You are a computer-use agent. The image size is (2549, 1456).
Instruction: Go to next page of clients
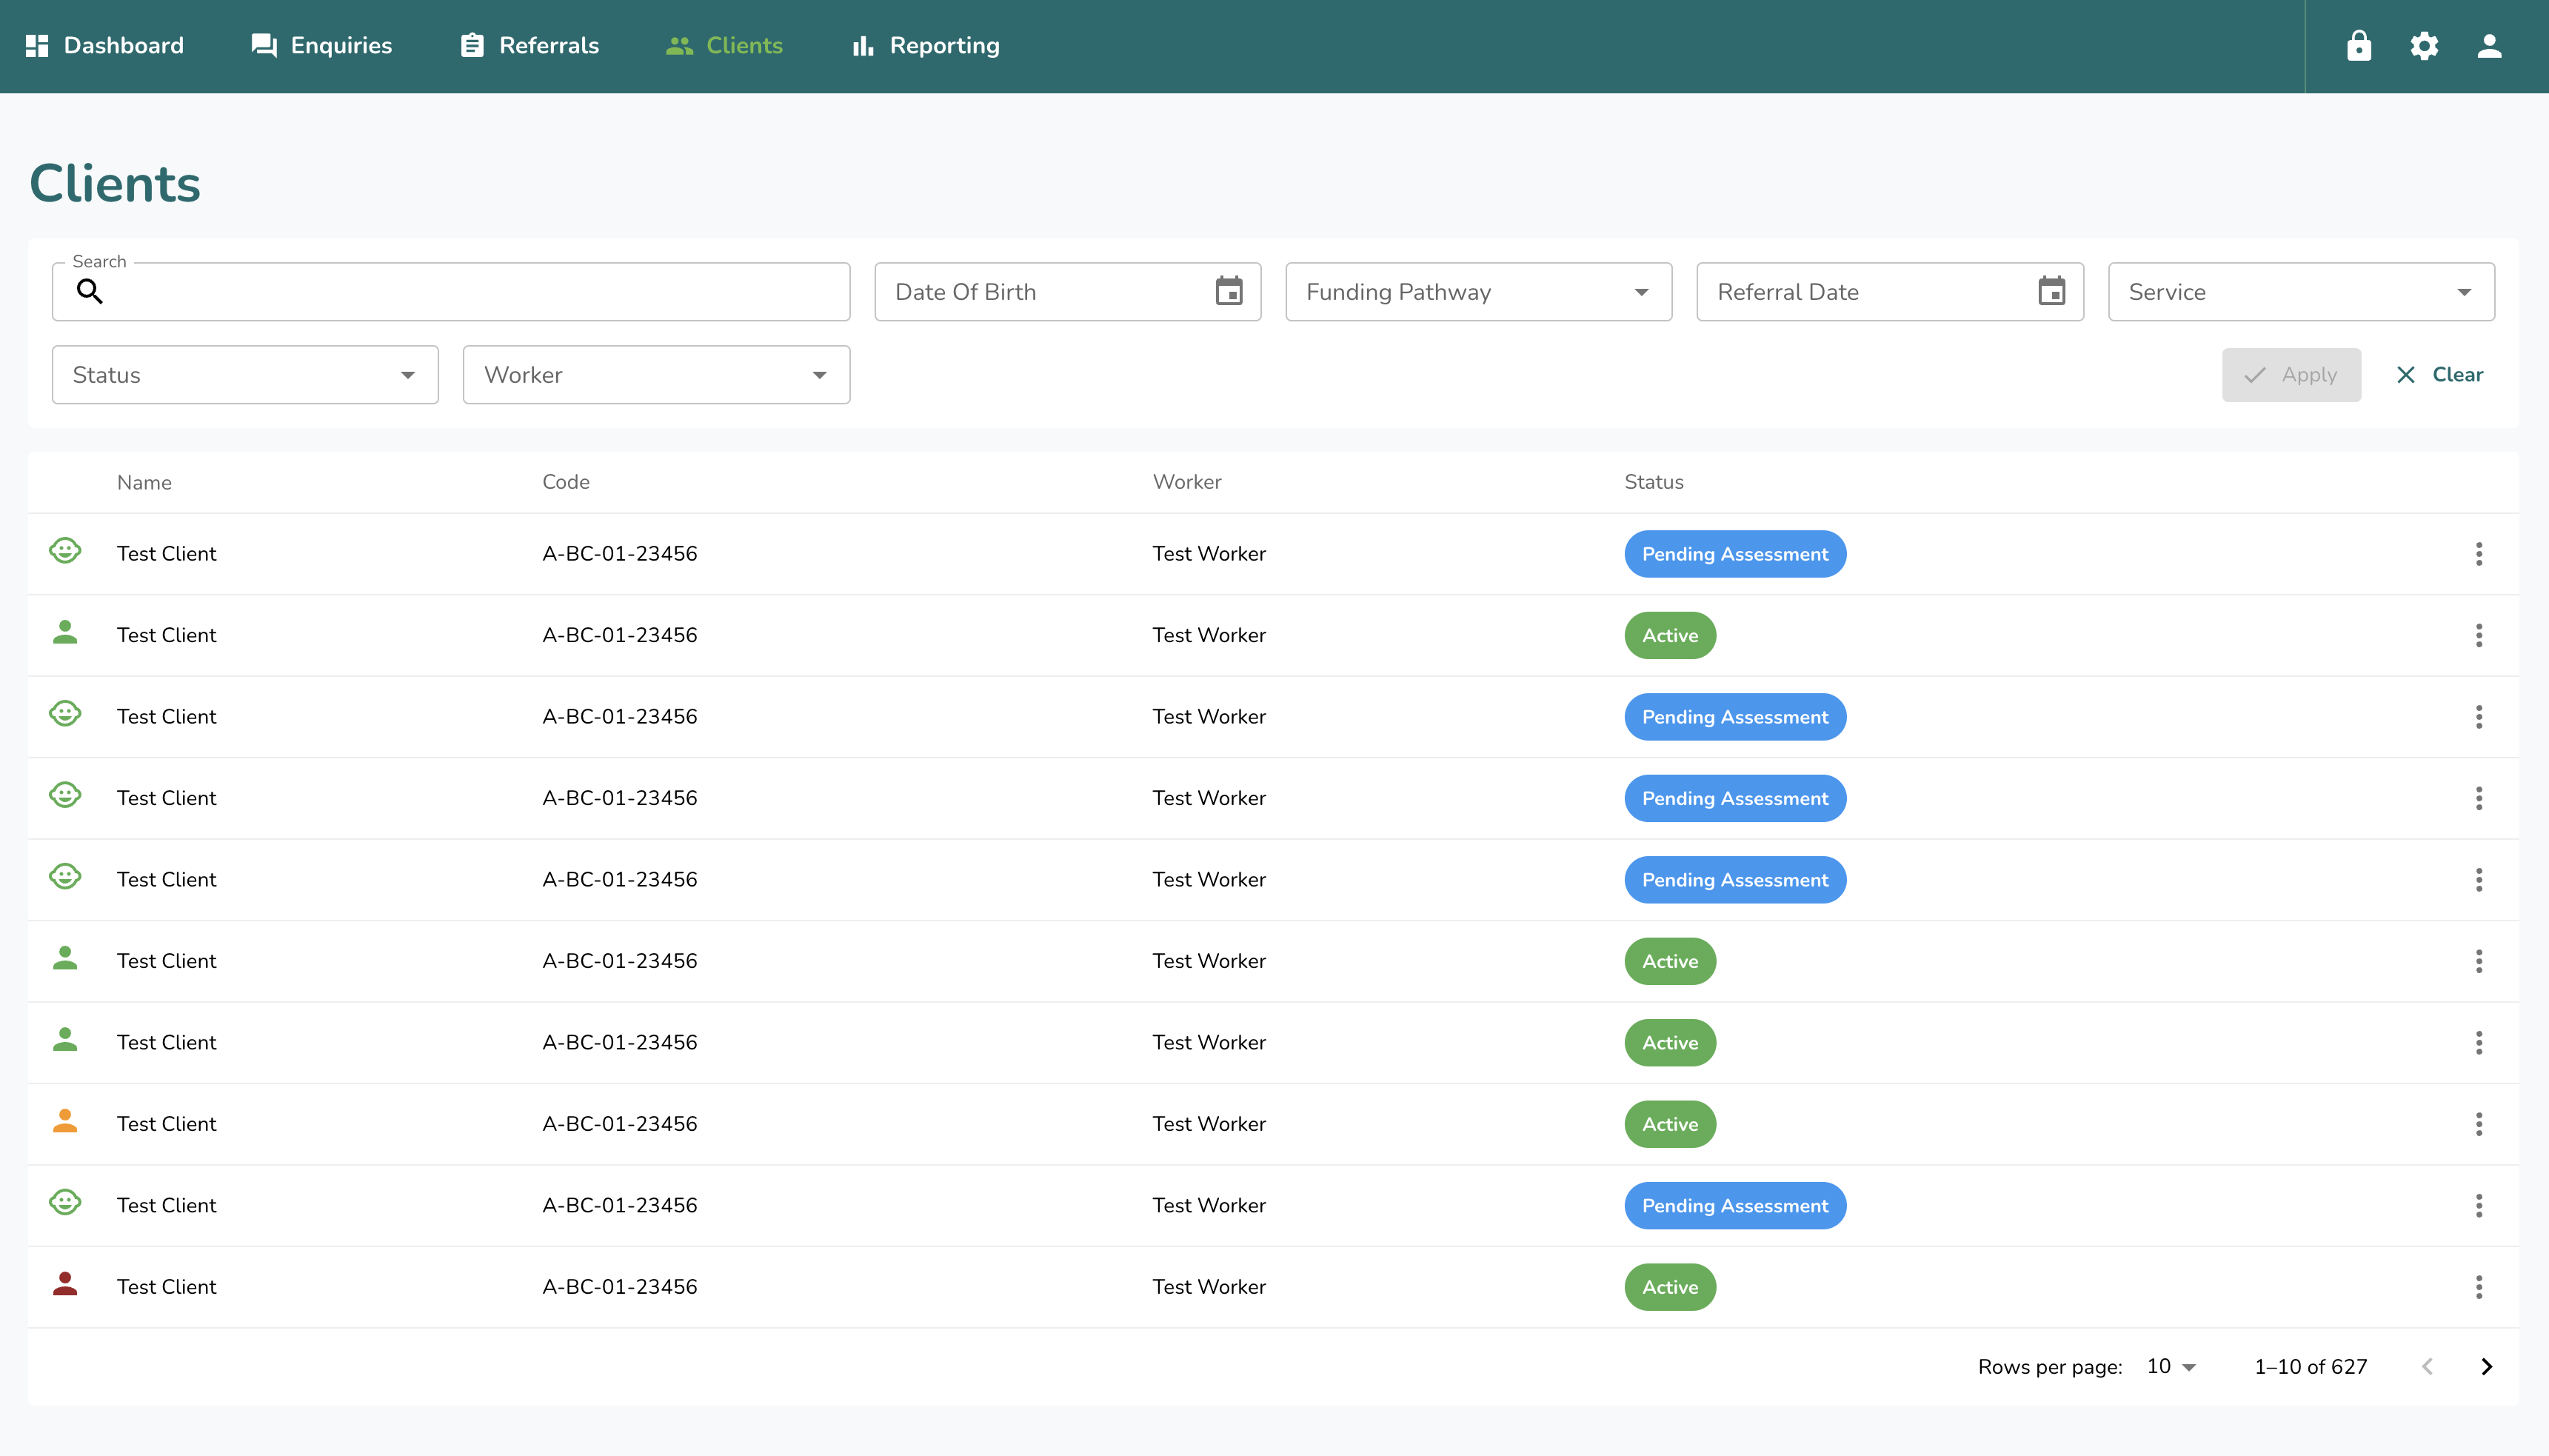(2486, 1367)
